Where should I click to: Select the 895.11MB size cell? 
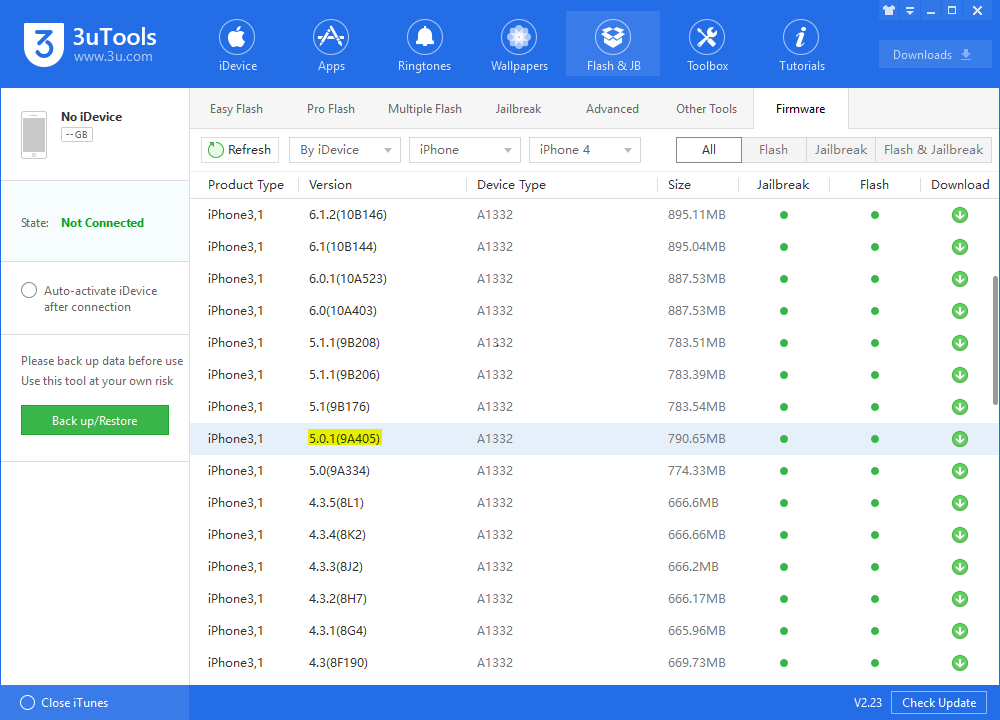[x=696, y=215]
